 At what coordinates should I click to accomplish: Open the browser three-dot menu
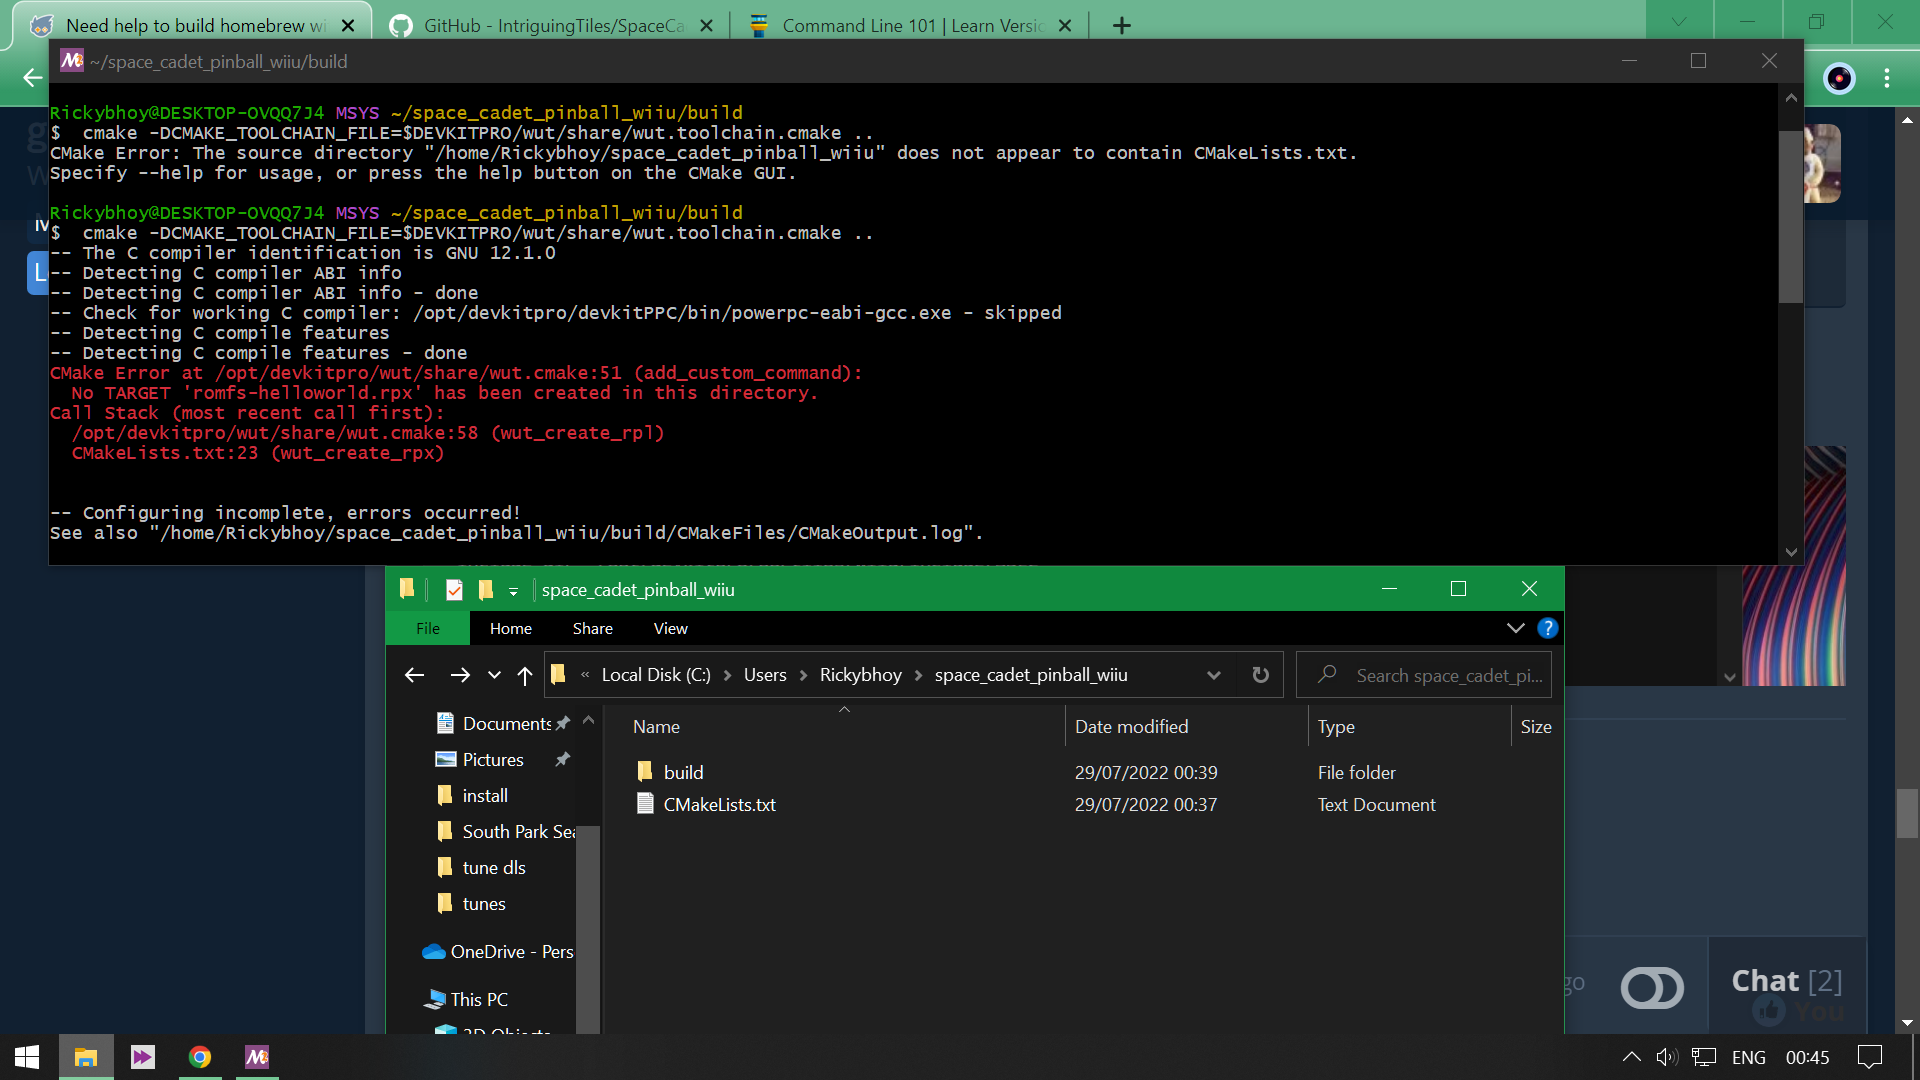tap(1887, 78)
